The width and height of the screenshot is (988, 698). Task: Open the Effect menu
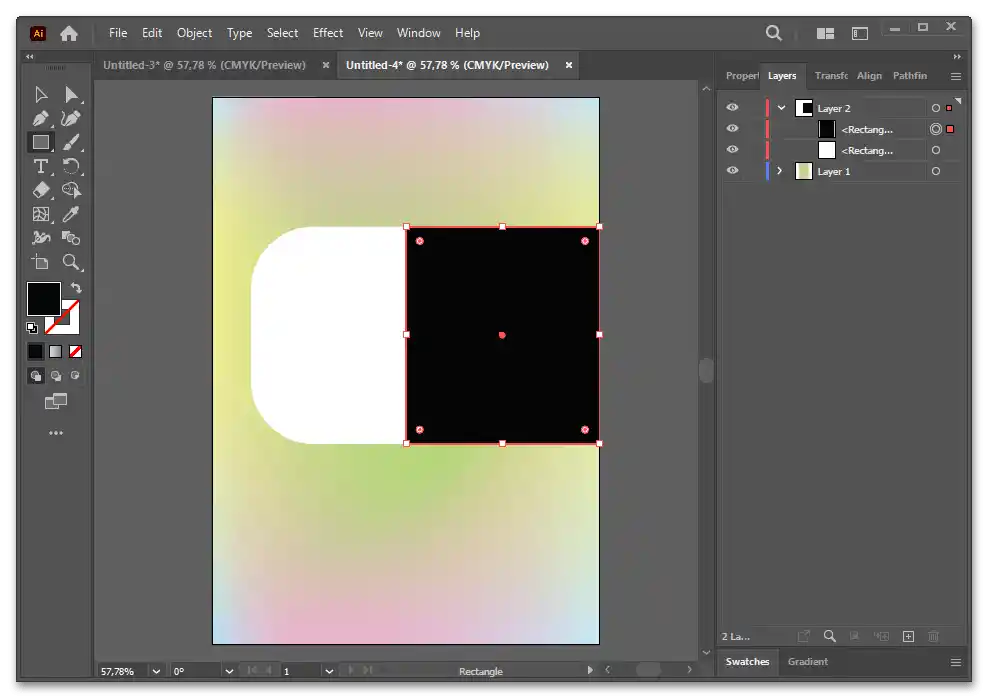pos(327,33)
